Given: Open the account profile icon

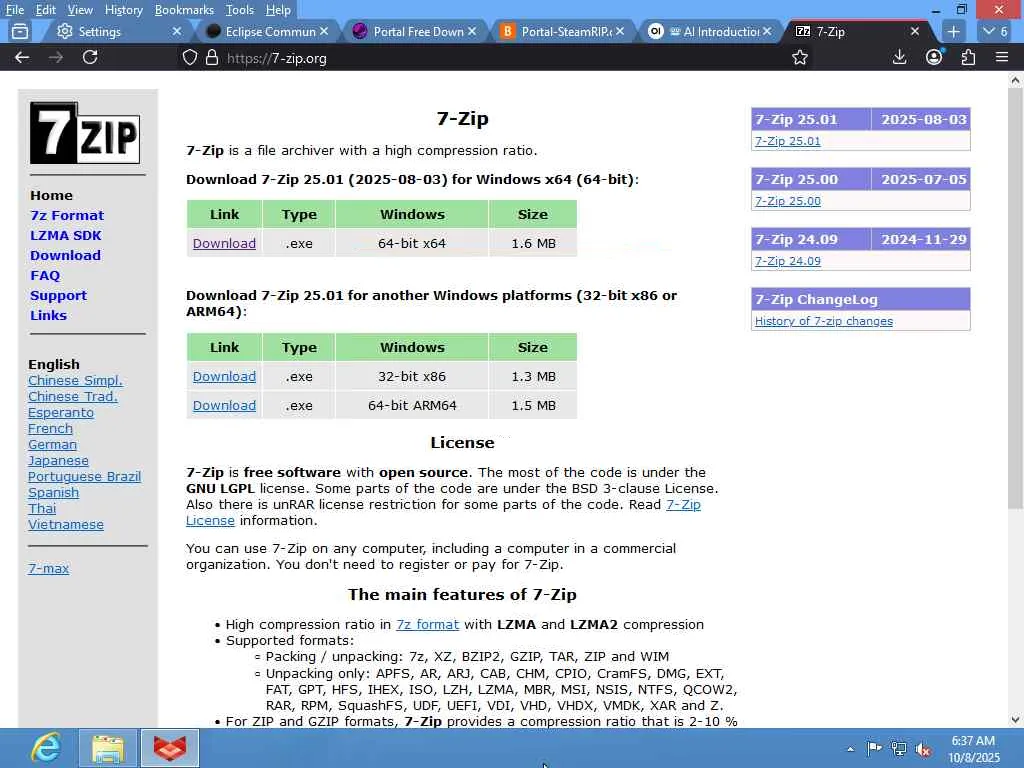Looking at the screenshot, I should click(x=935, y=57).
